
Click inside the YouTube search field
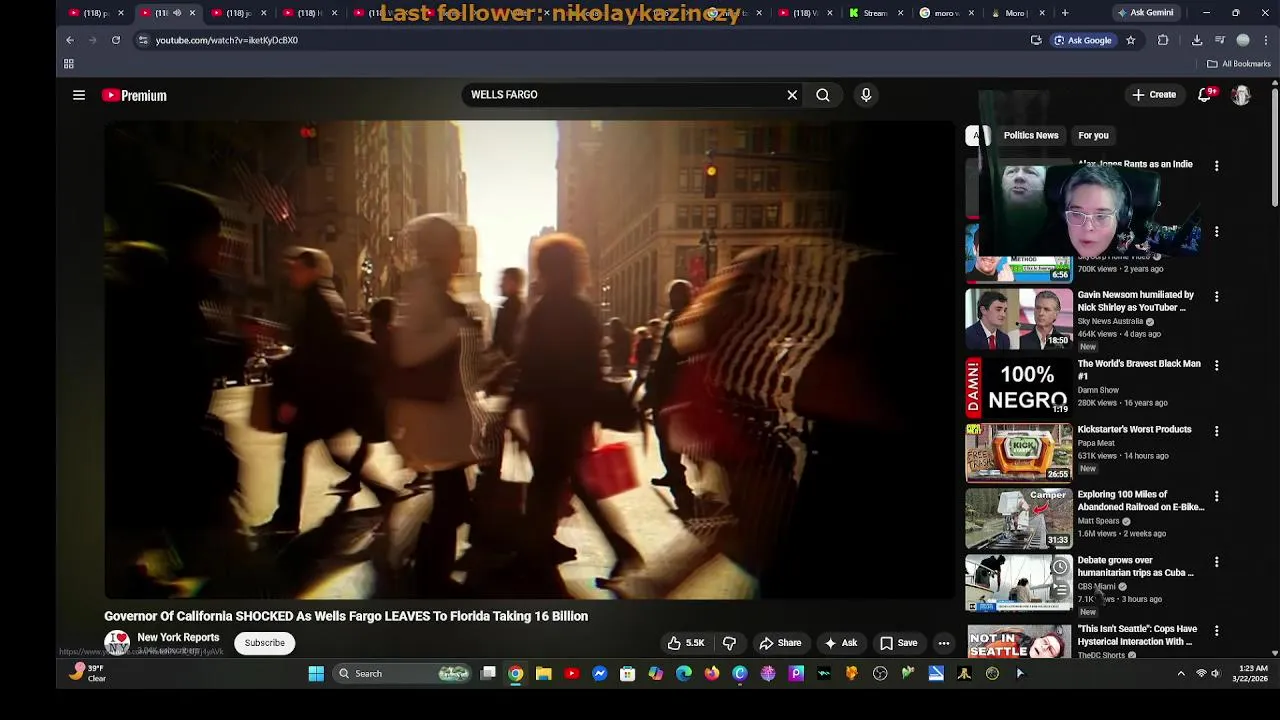pos(625,95)
